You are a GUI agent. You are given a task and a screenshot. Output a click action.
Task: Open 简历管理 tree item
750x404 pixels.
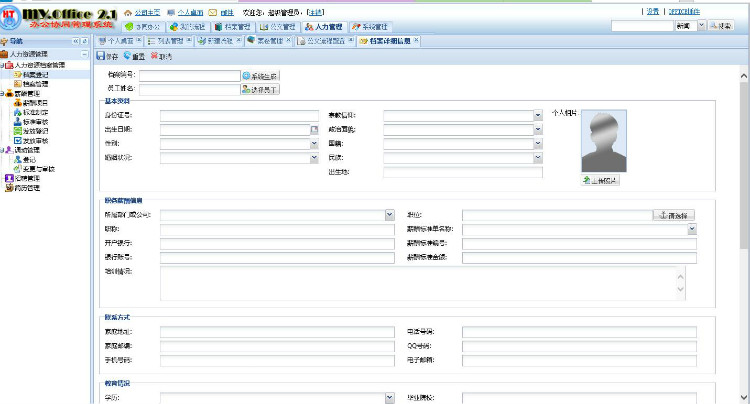22,188
